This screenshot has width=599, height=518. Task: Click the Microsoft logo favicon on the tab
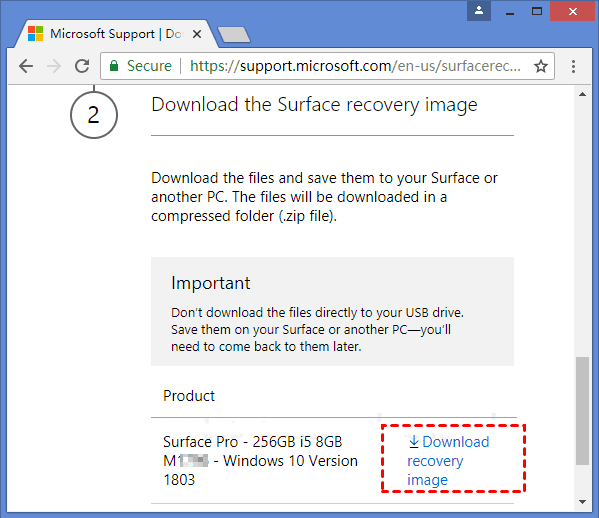click(x=36, y=34)
